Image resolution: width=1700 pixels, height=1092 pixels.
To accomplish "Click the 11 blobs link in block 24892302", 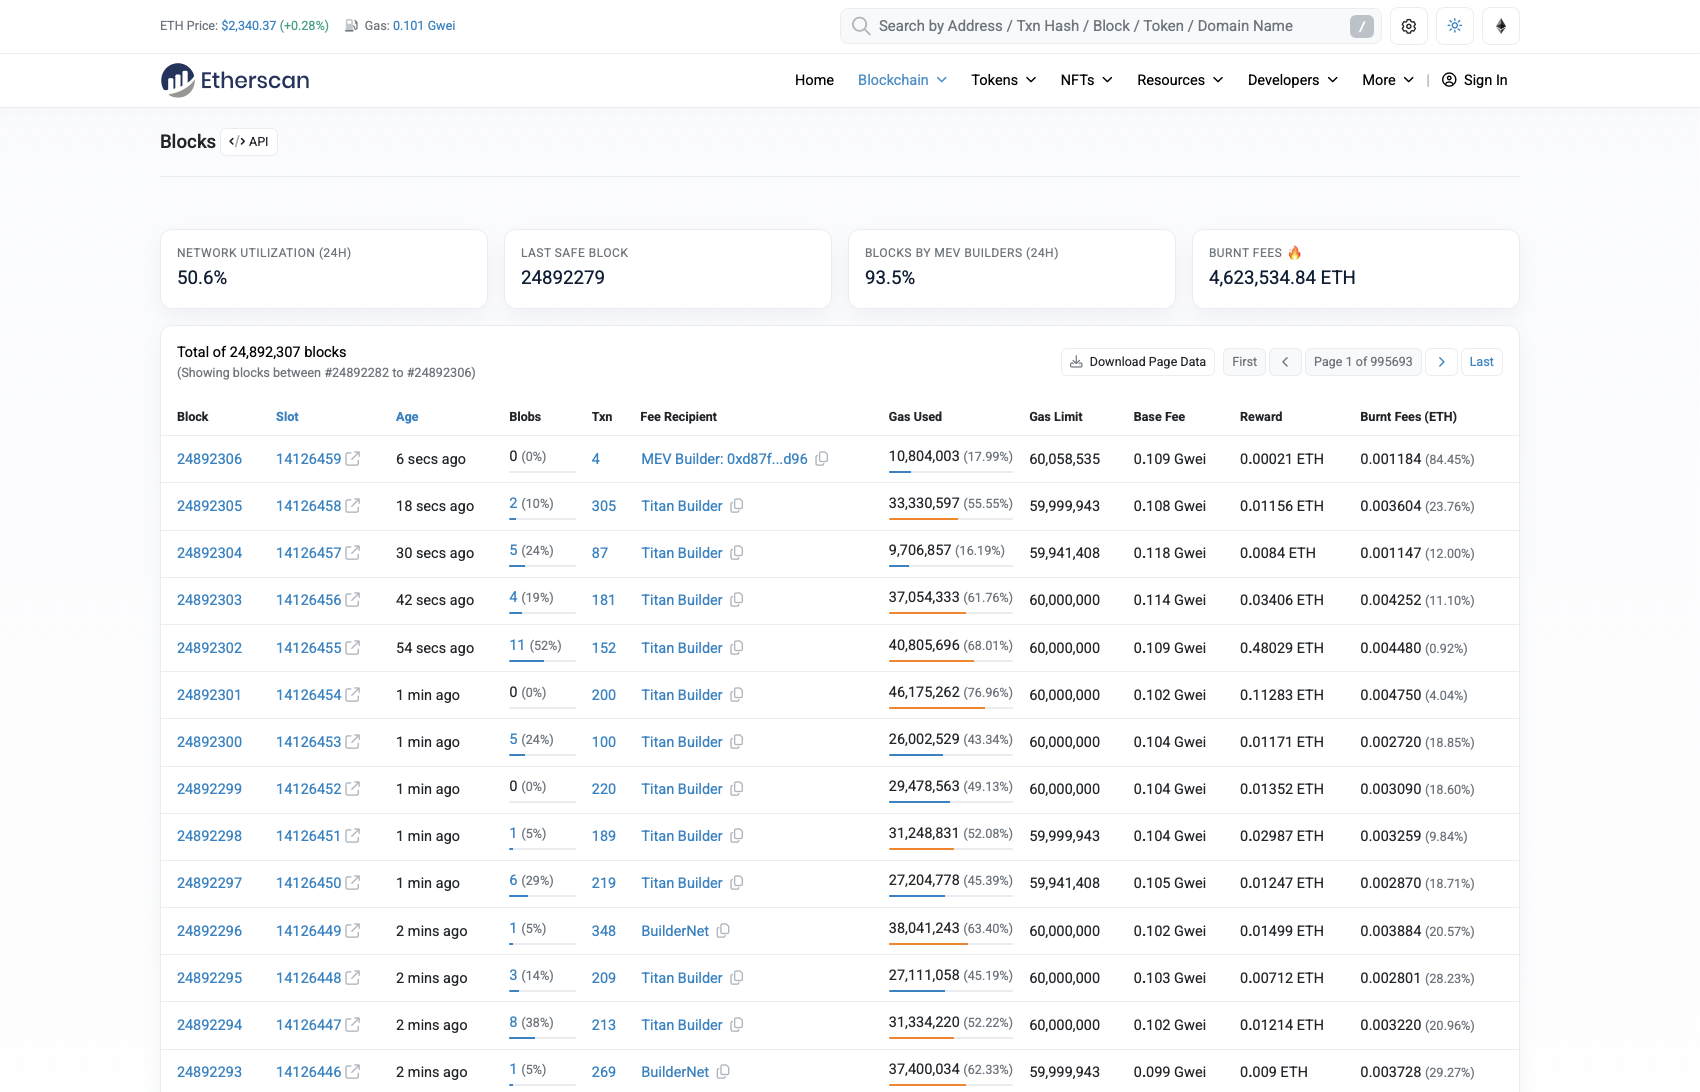I will [517, 646].
